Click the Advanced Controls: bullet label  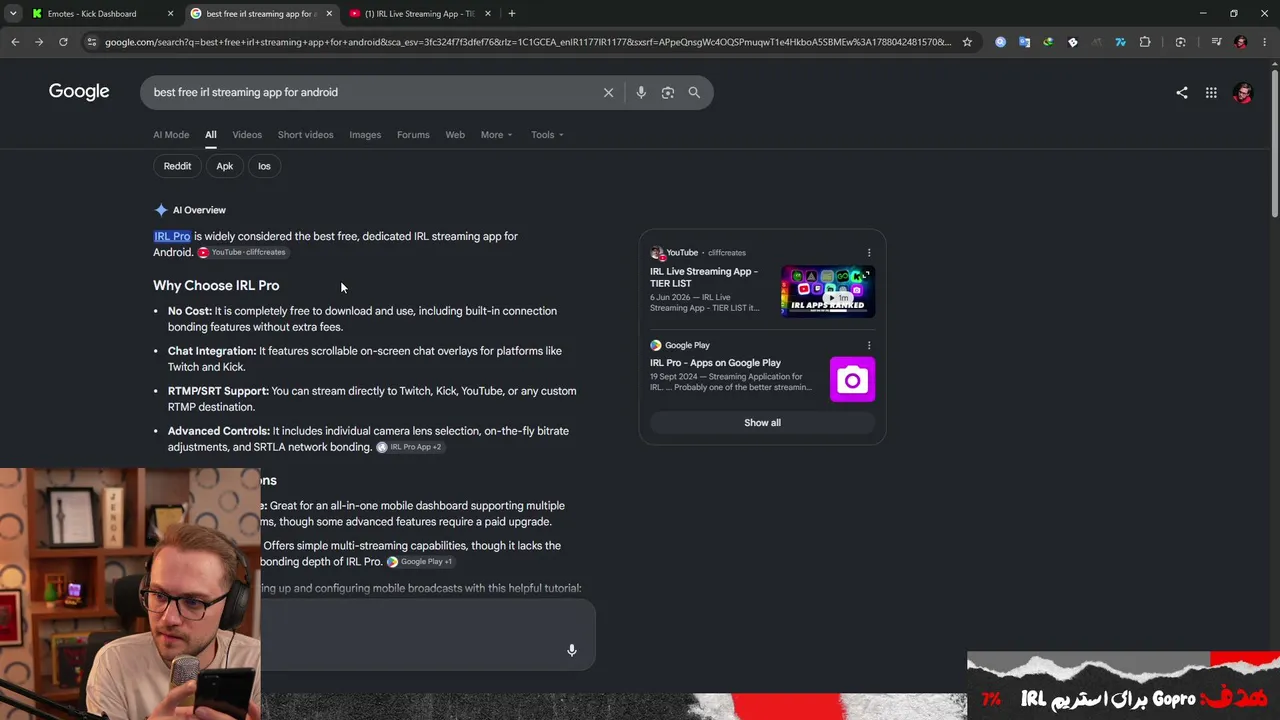coord(219,431)
